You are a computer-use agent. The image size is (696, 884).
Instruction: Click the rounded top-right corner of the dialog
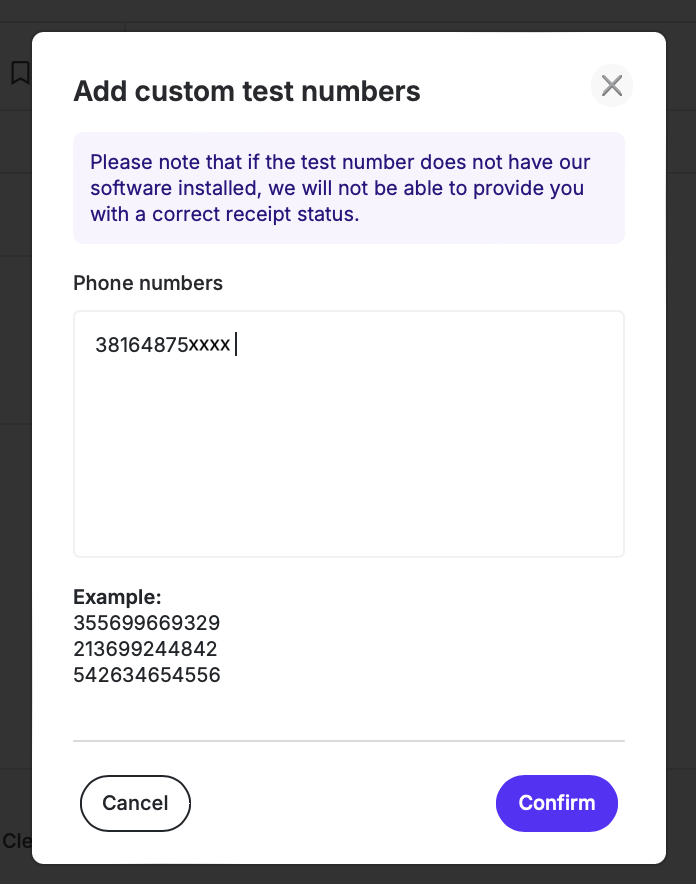click(x=655, y=40)
